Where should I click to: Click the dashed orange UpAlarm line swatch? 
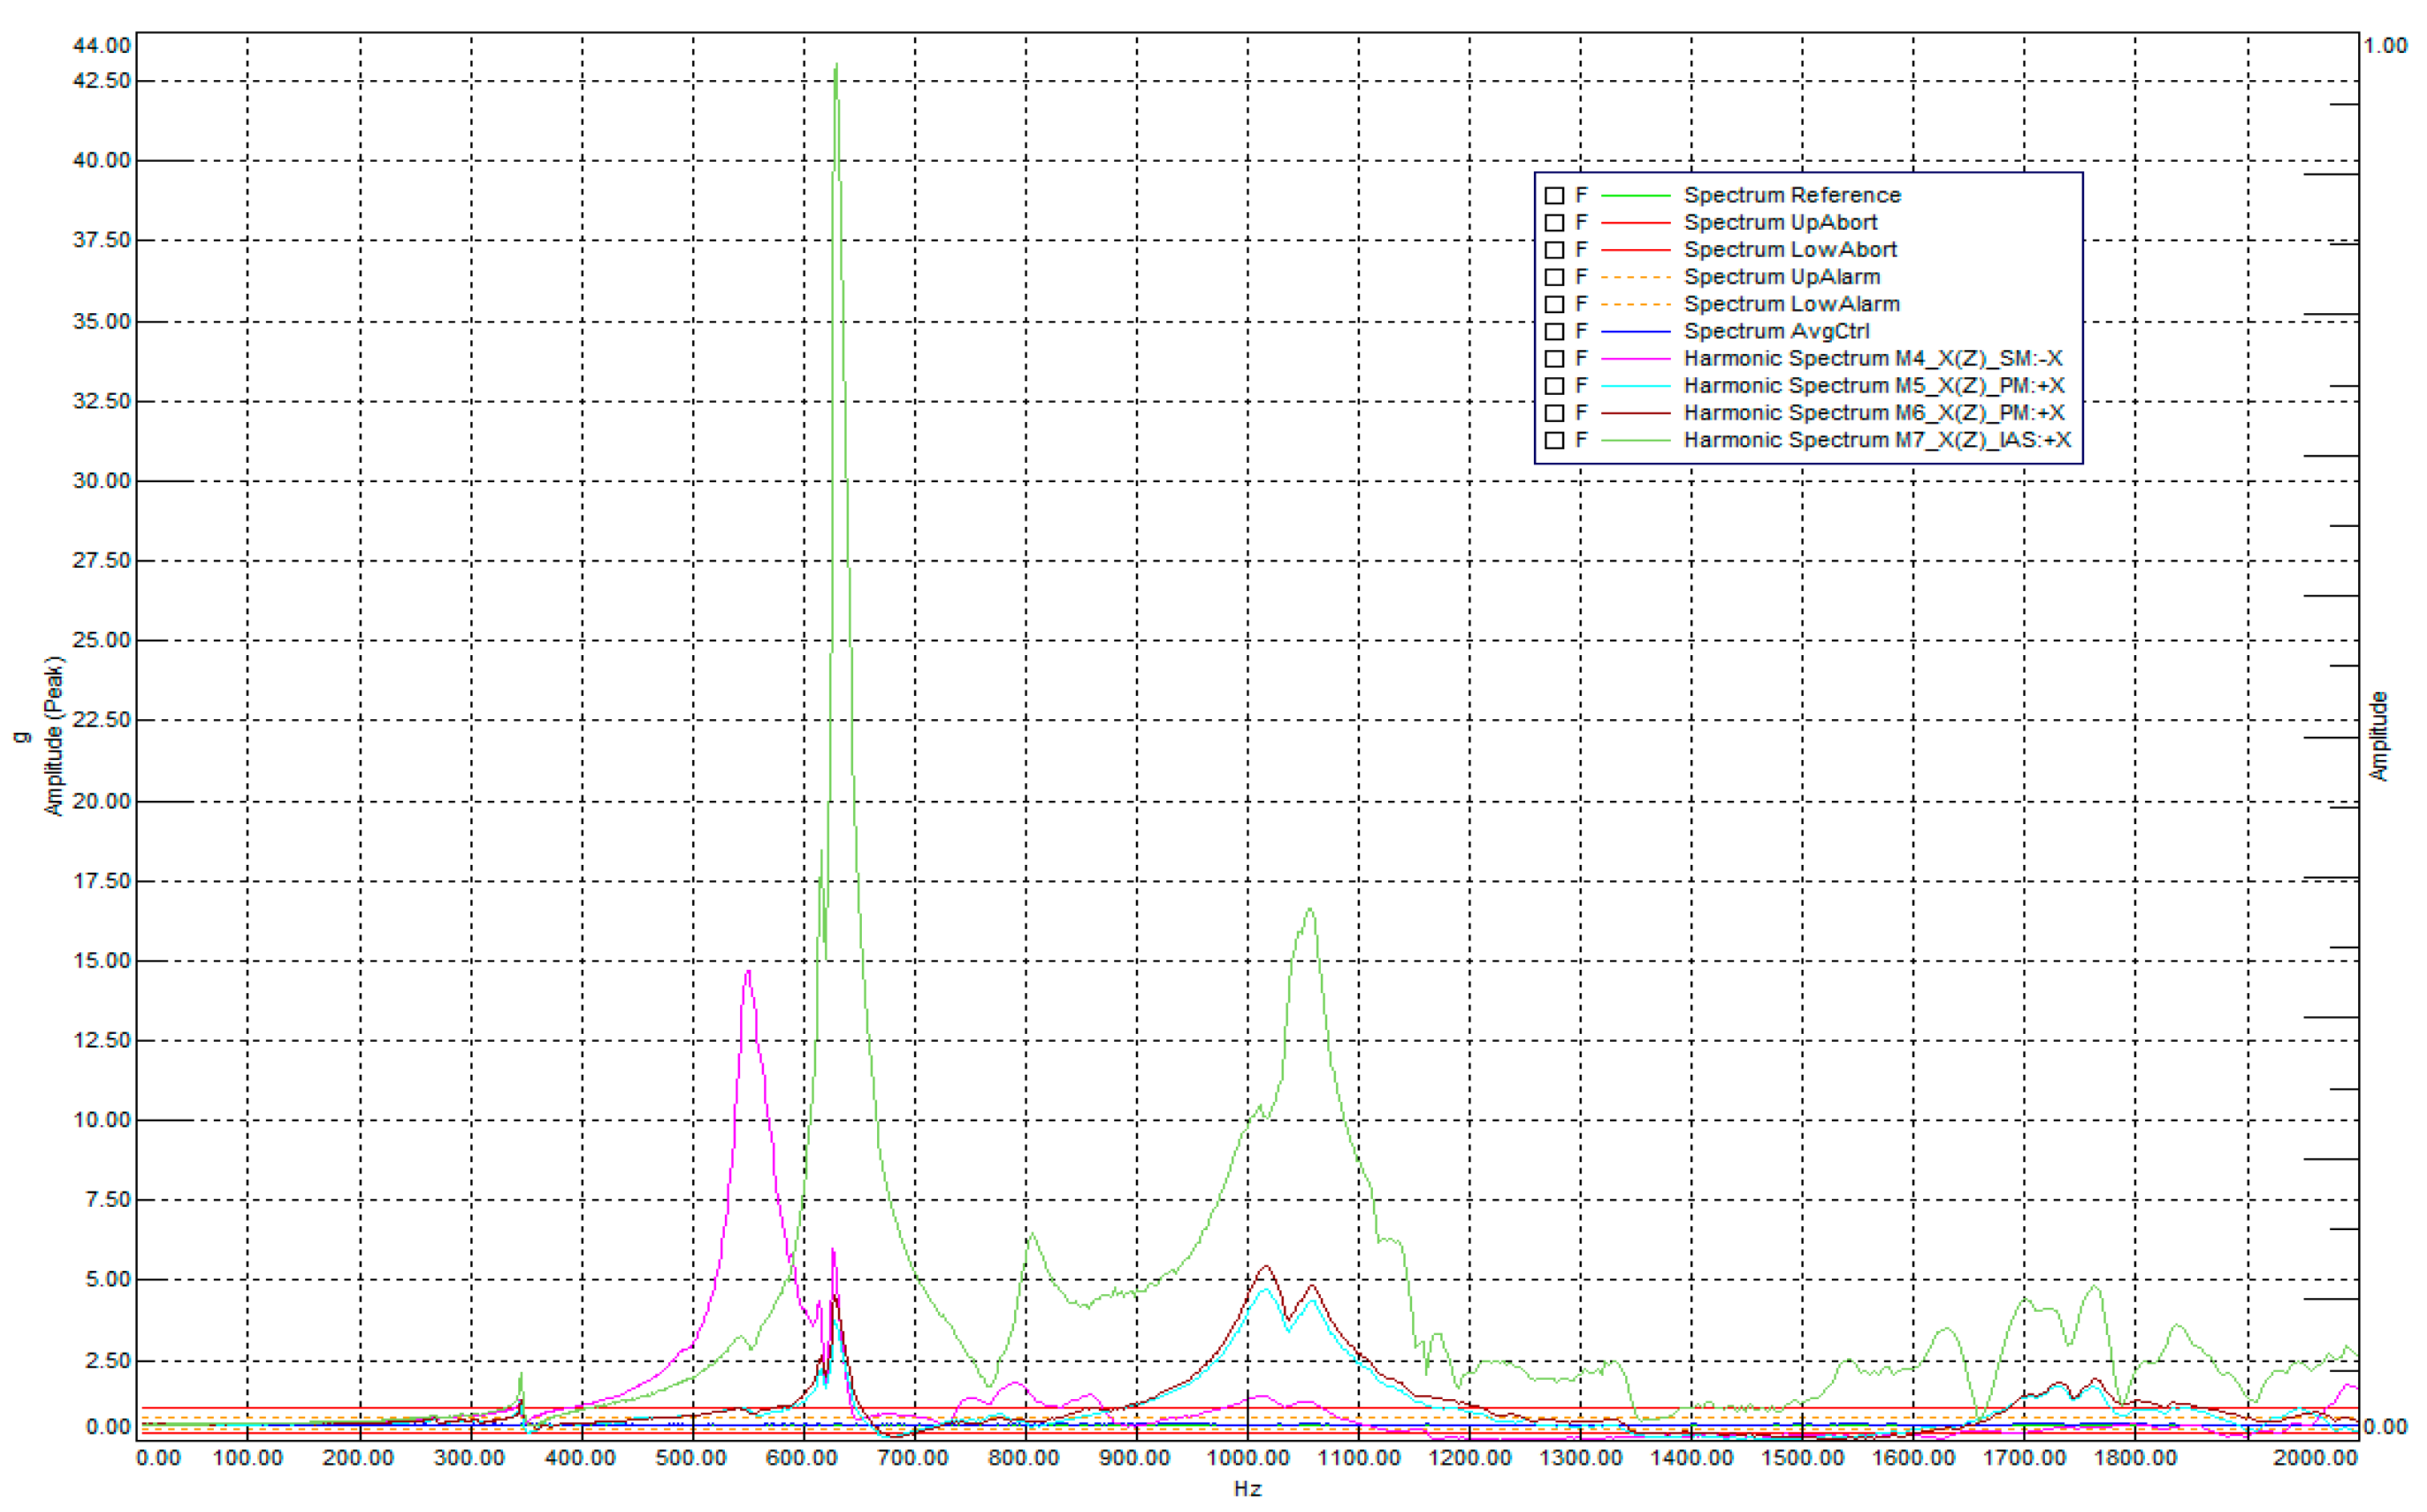[1635, 277]
